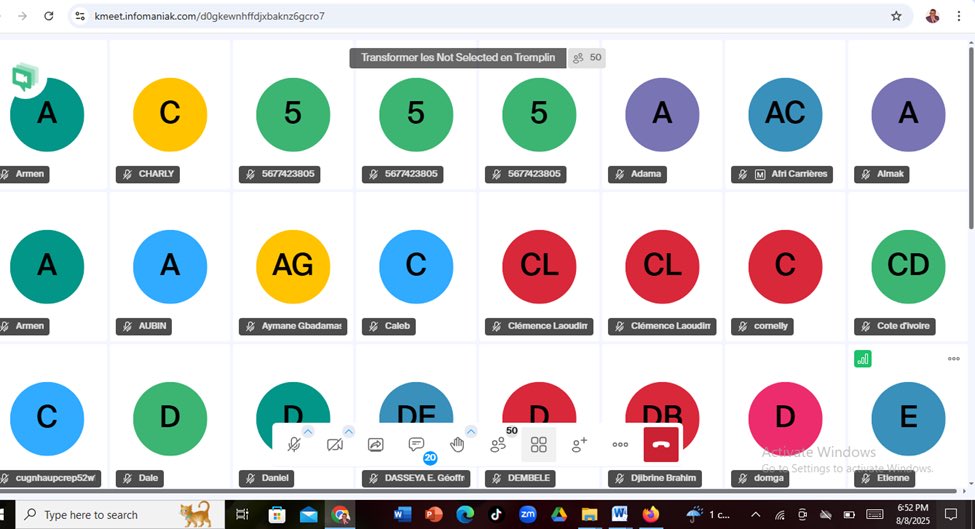Reload the browser page

tap(49, 16)
